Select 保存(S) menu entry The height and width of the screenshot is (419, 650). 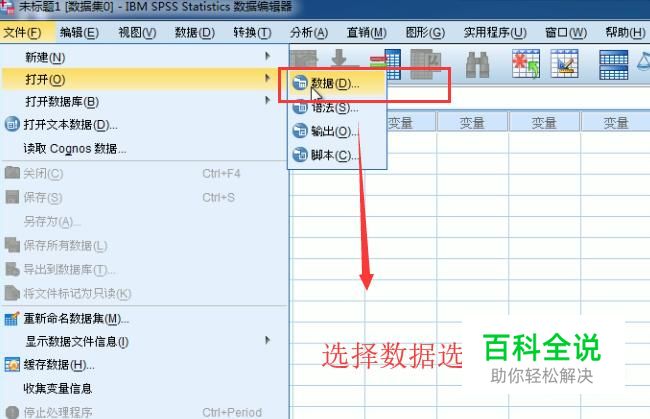[144, 197]
